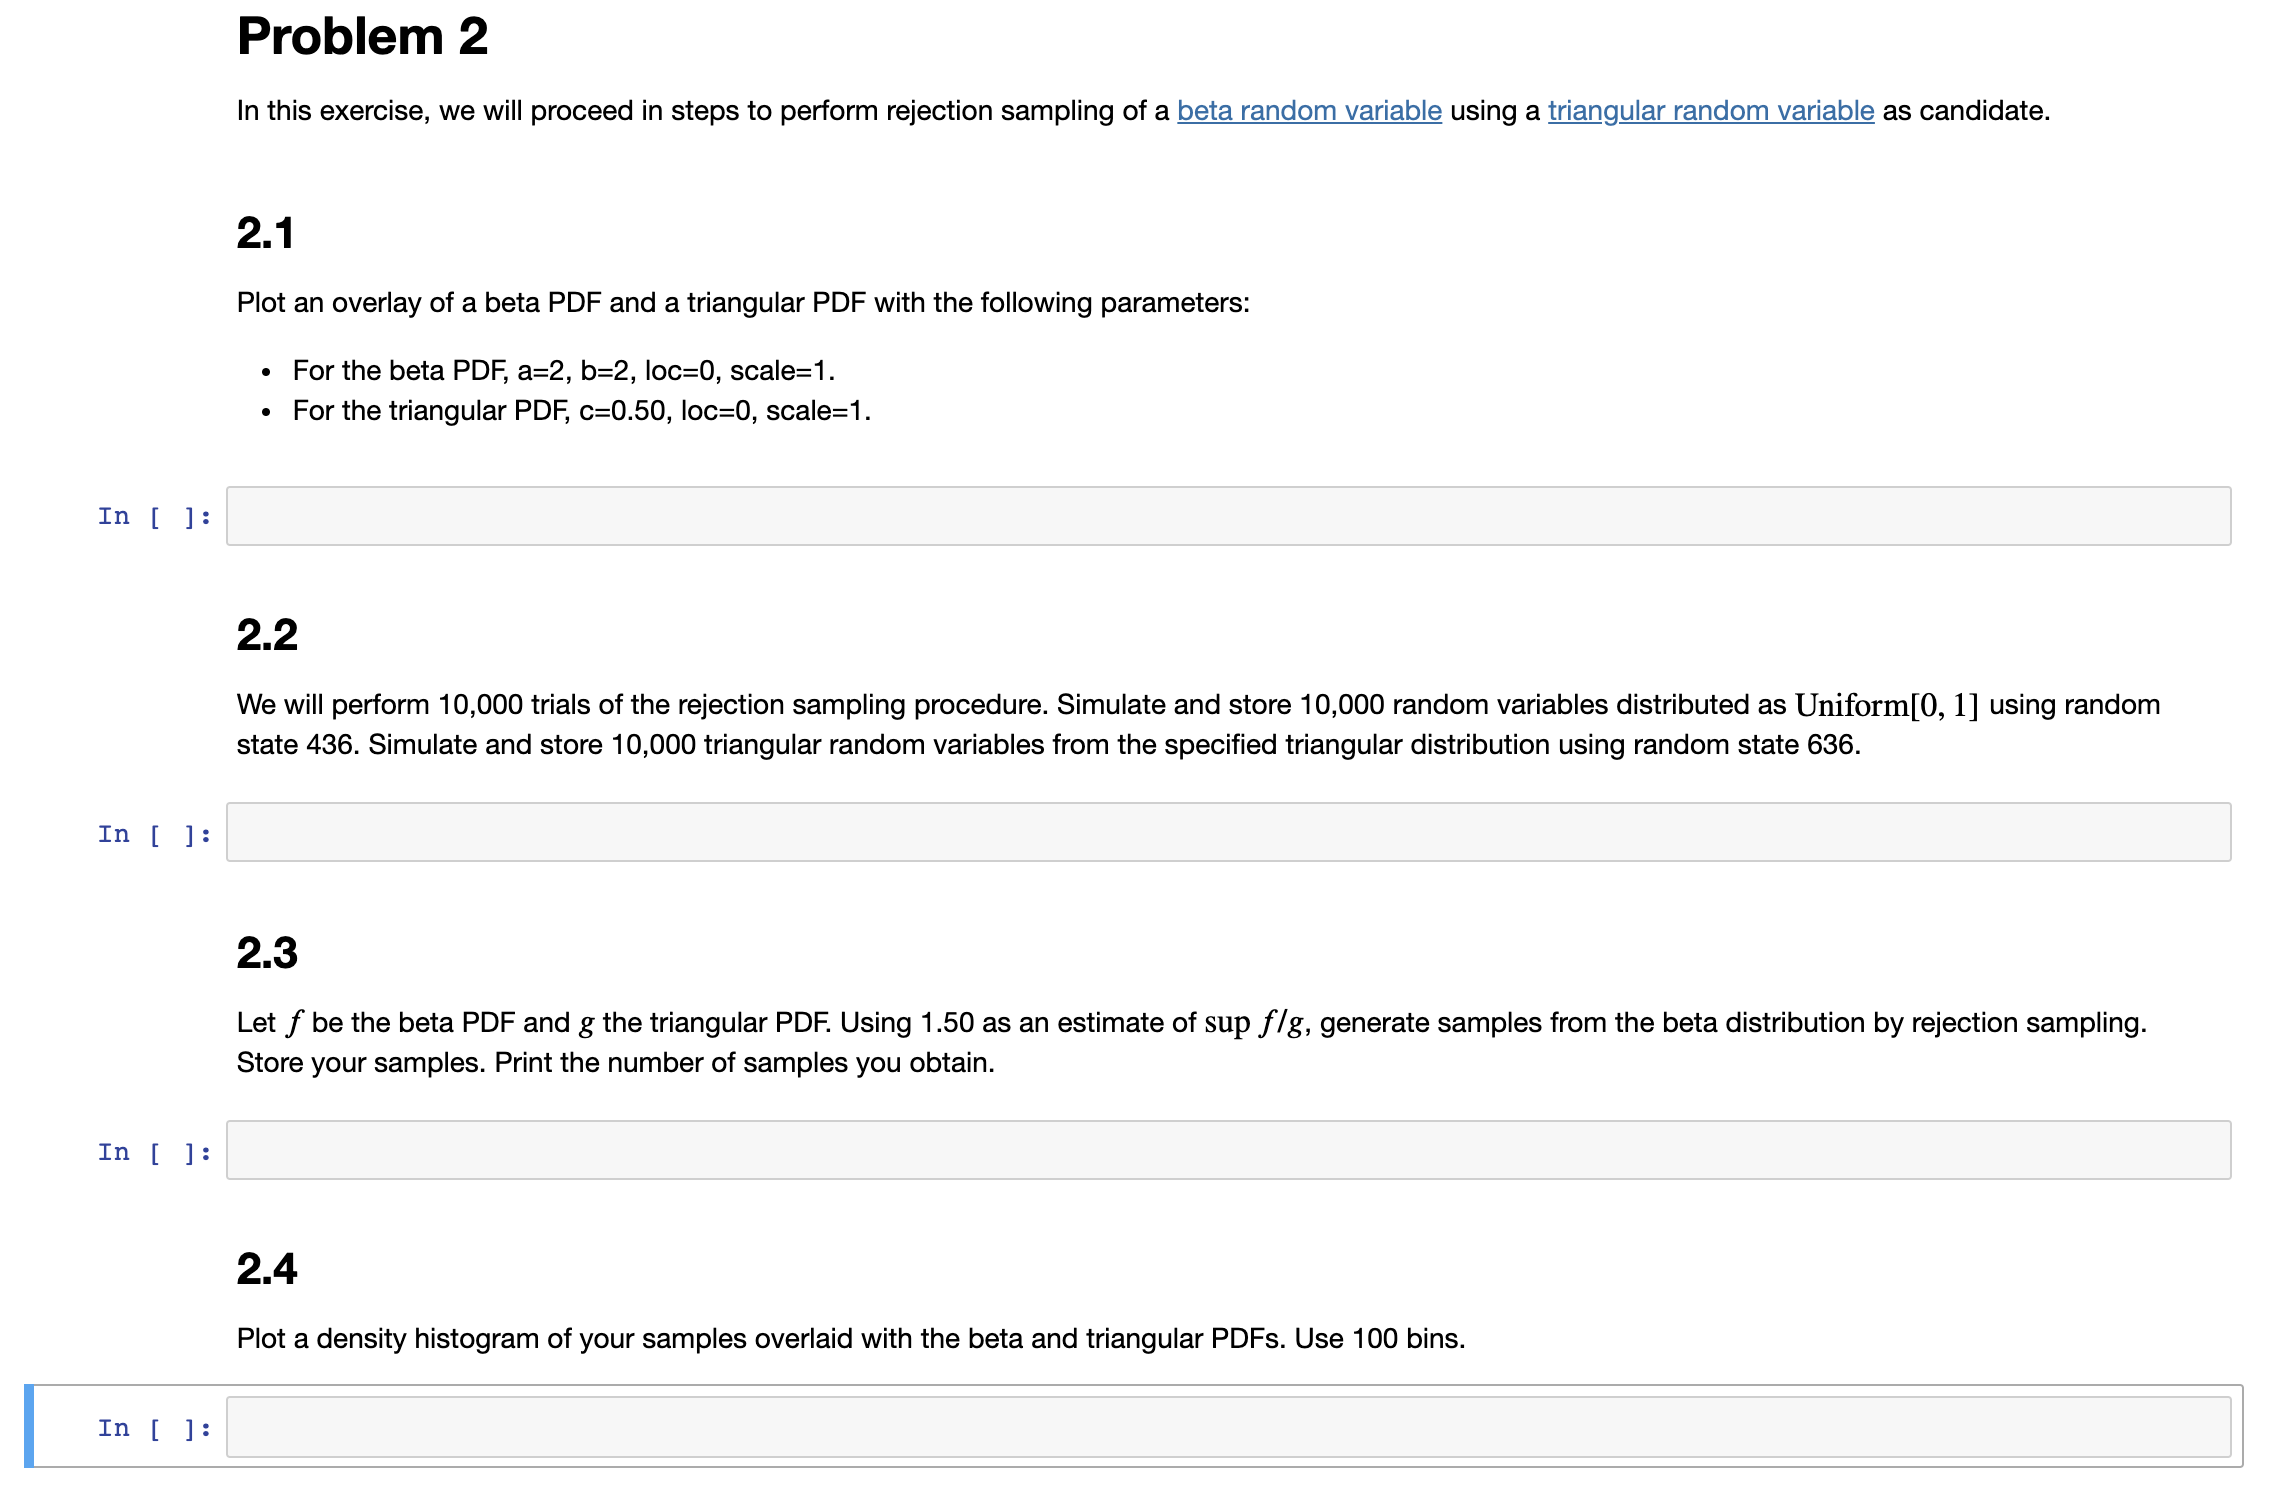Select the 2.3 heading markdown cell
Screen dimensions: 2272x1502
pos(268,955)
